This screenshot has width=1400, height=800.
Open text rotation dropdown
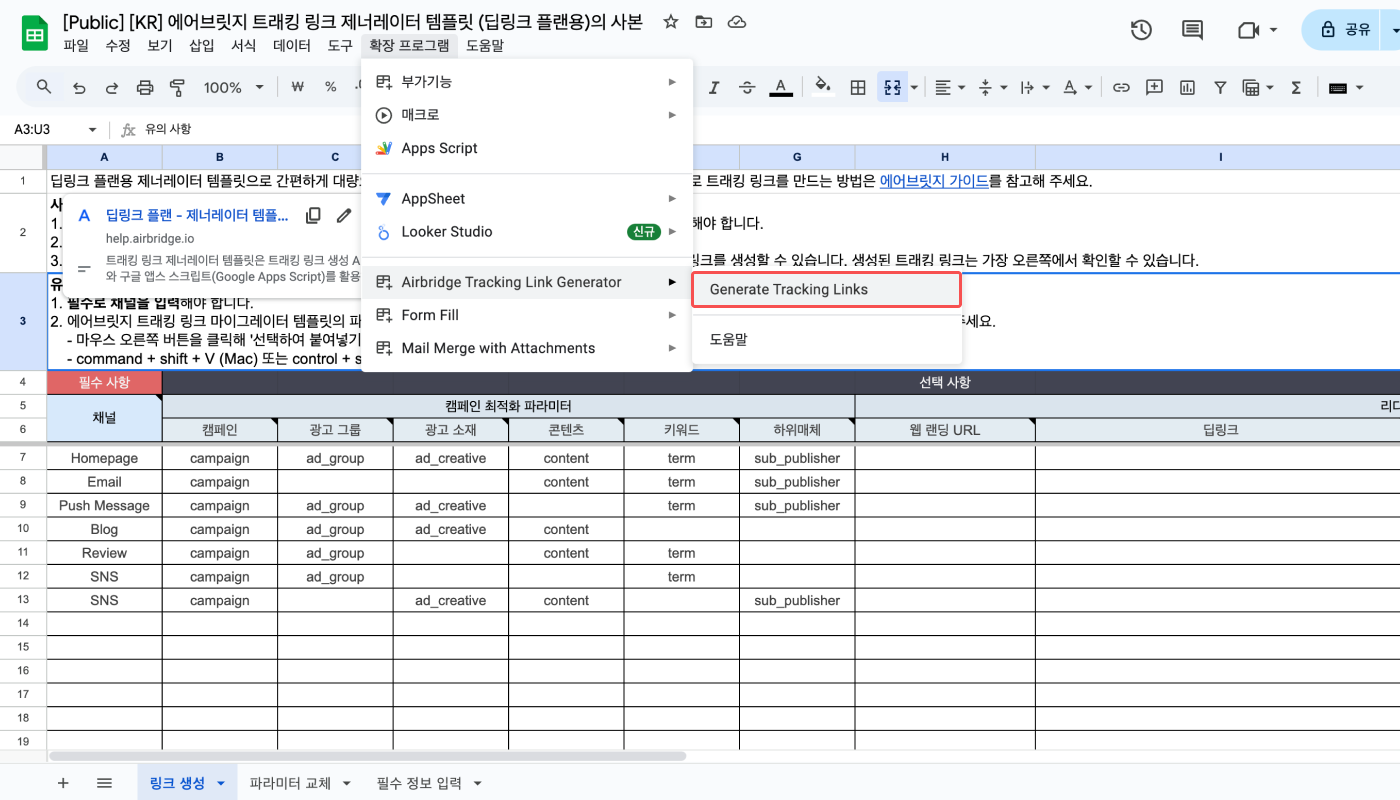point(1076,88)
